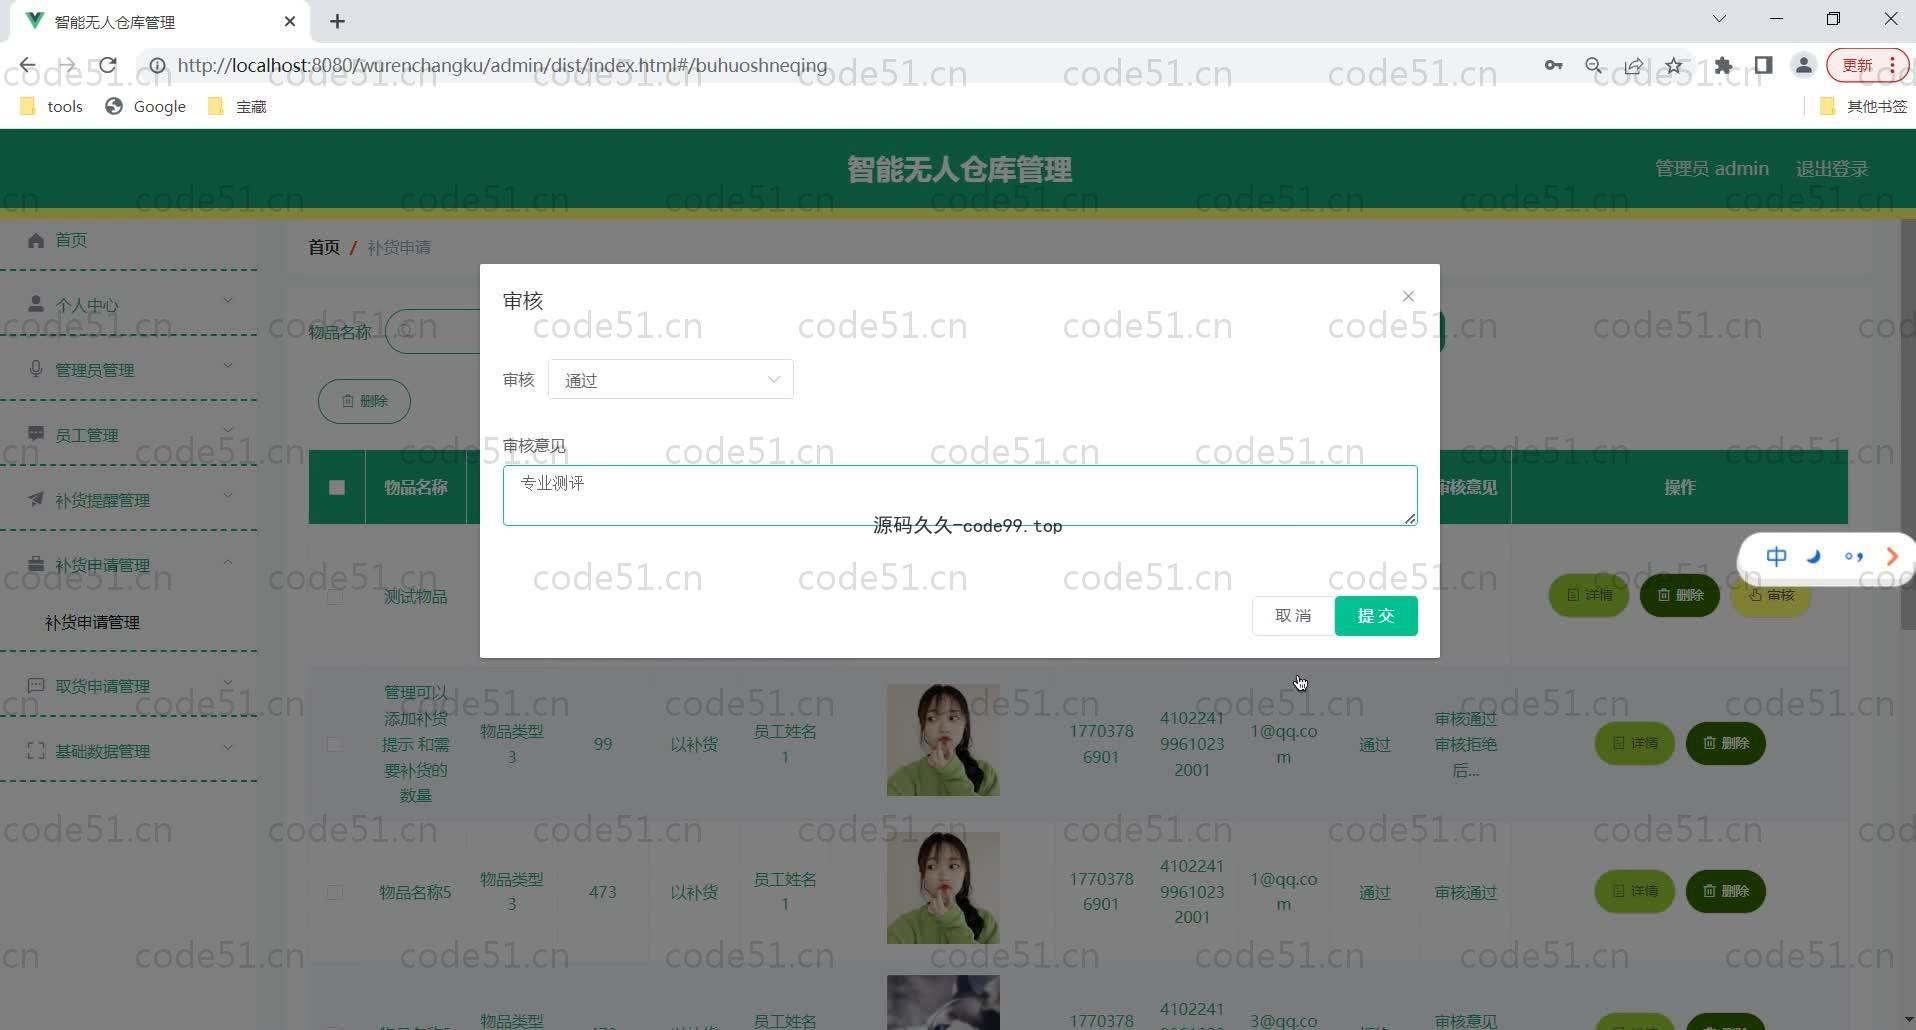Open the 审核 status dropdown showing 通过
The width and height of the screenshot is (1916, 1030).
tap(670, 380)
